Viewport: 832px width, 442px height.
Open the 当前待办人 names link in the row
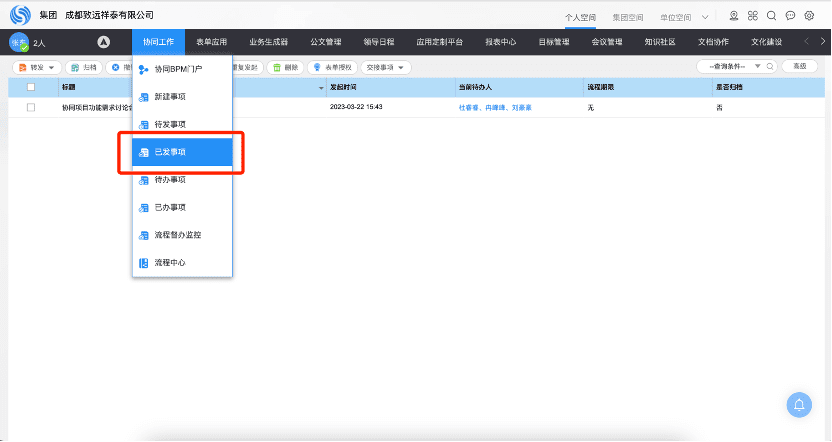click(x=495, y=108)
